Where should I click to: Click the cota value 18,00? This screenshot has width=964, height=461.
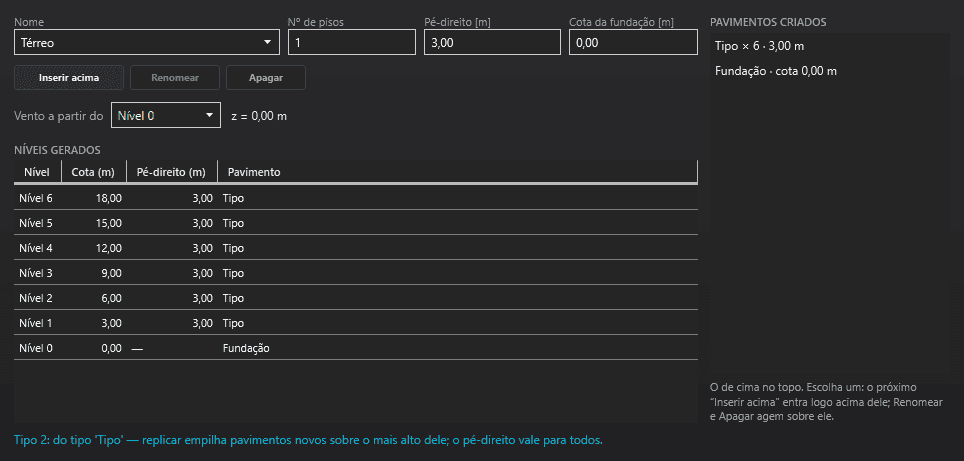[109, 198]
